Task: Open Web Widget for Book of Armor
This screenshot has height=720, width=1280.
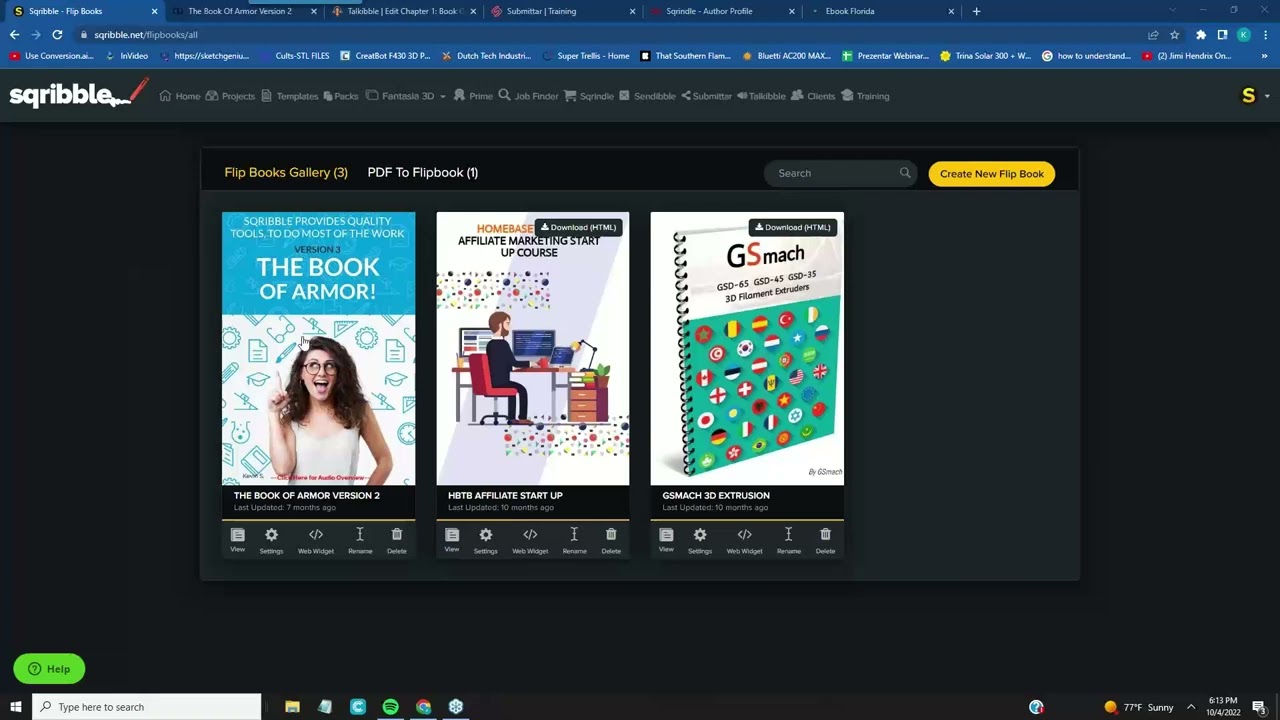Action: pos(316,540)
